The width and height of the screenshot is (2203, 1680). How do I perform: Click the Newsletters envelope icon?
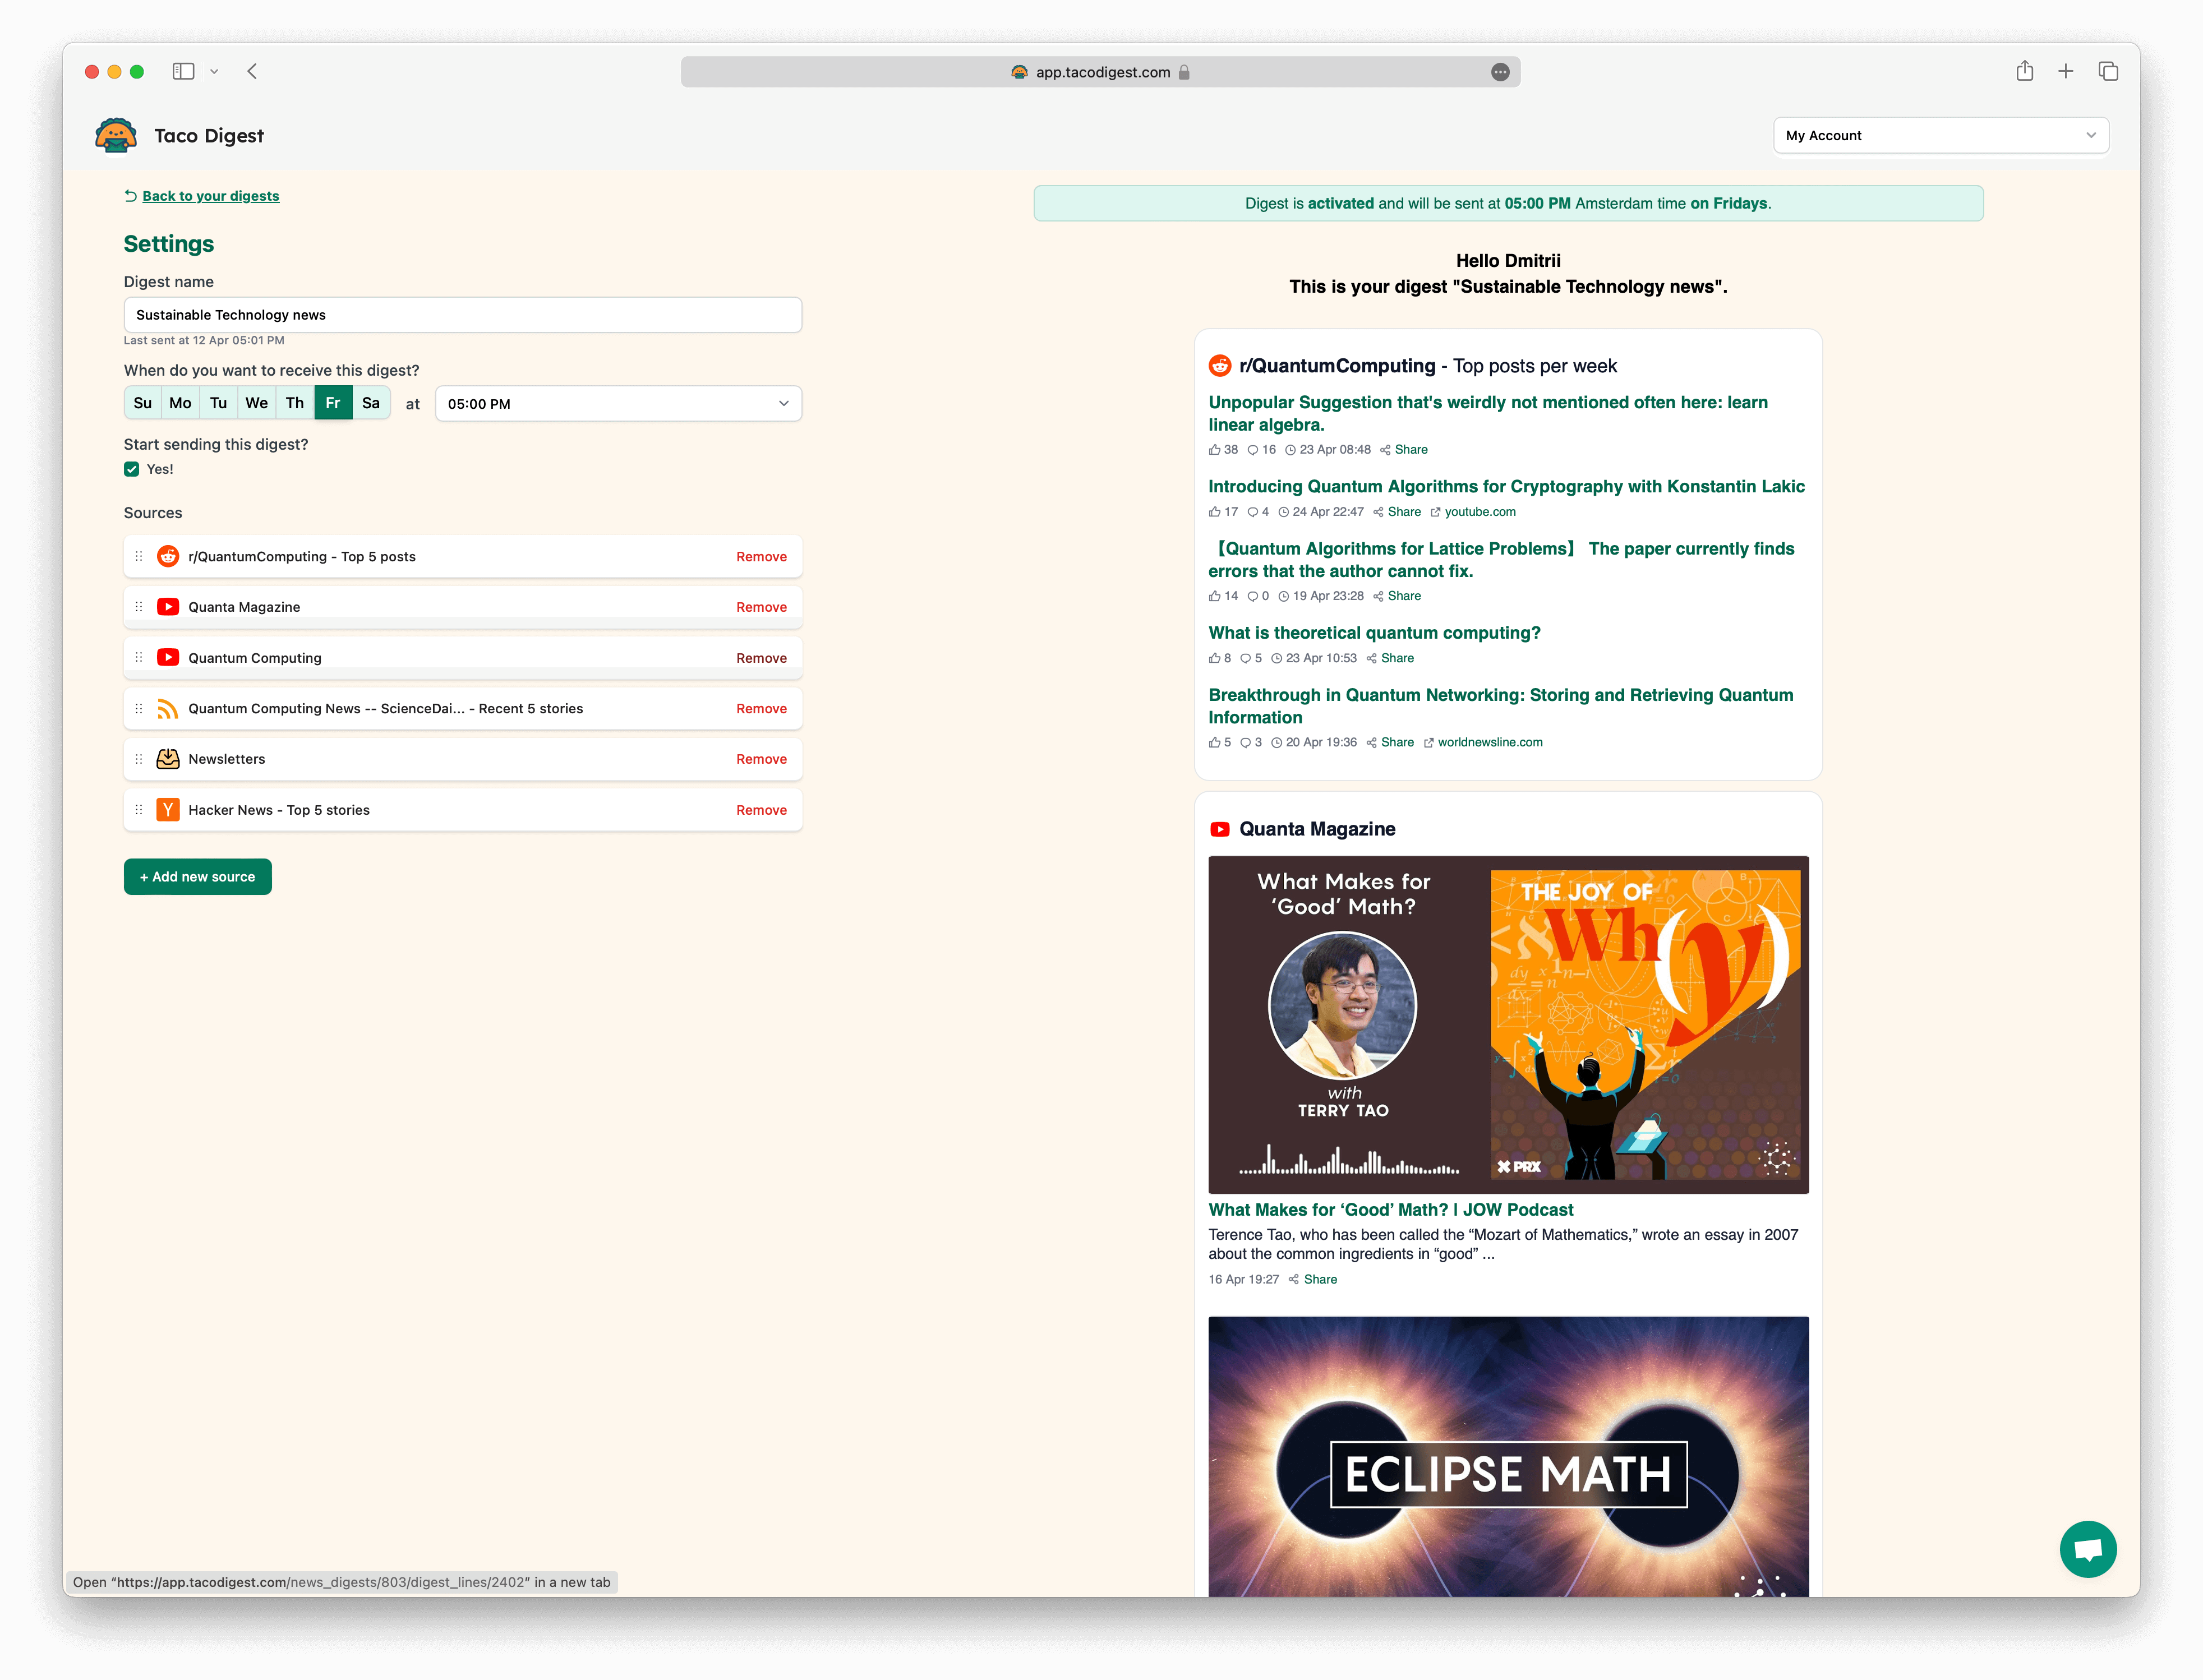click(x=169, y=759)
